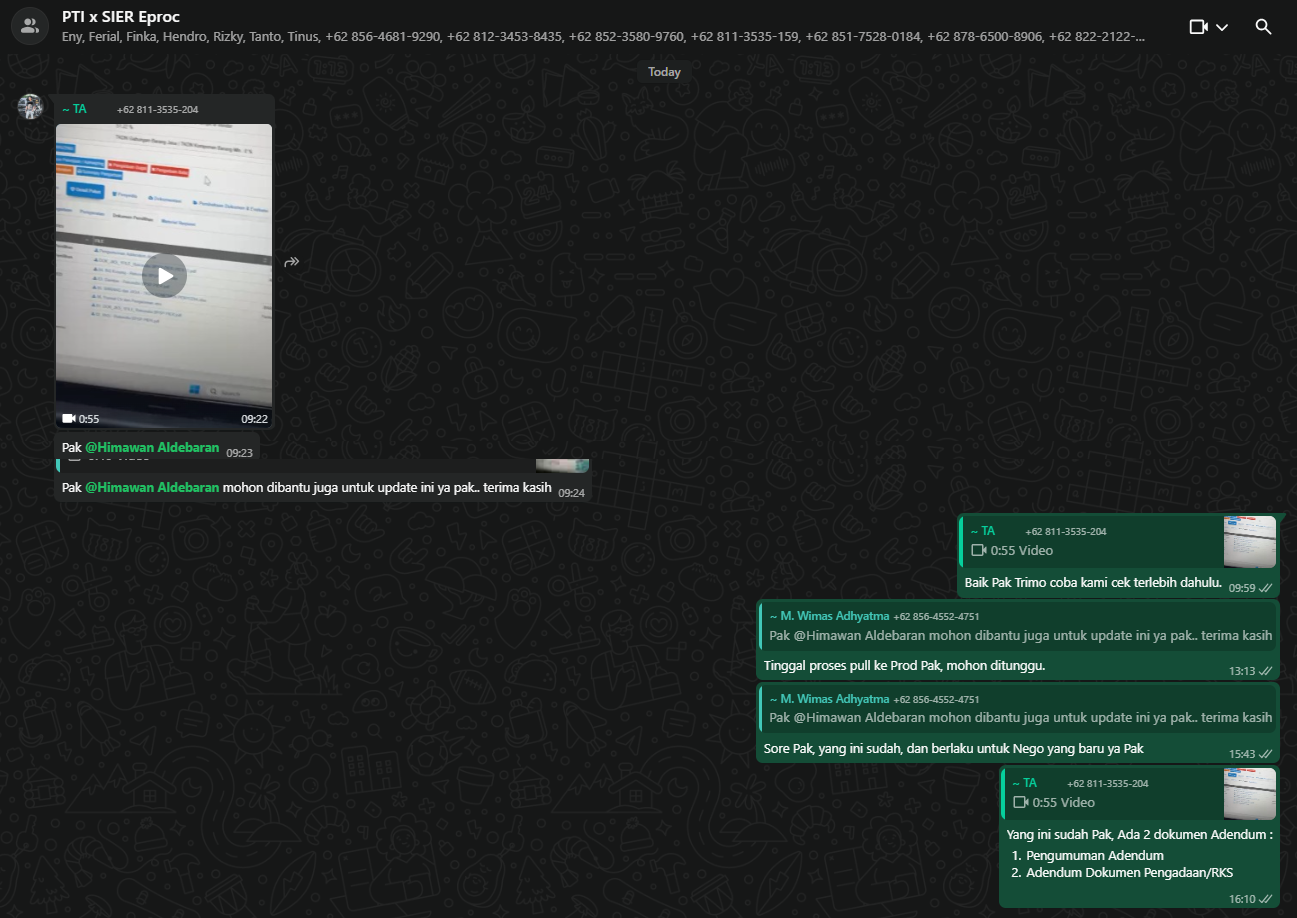1297x918 pixels.
Task: Click the text "mohon dibantu juga untuk update ini"
Action: point(327,488)
